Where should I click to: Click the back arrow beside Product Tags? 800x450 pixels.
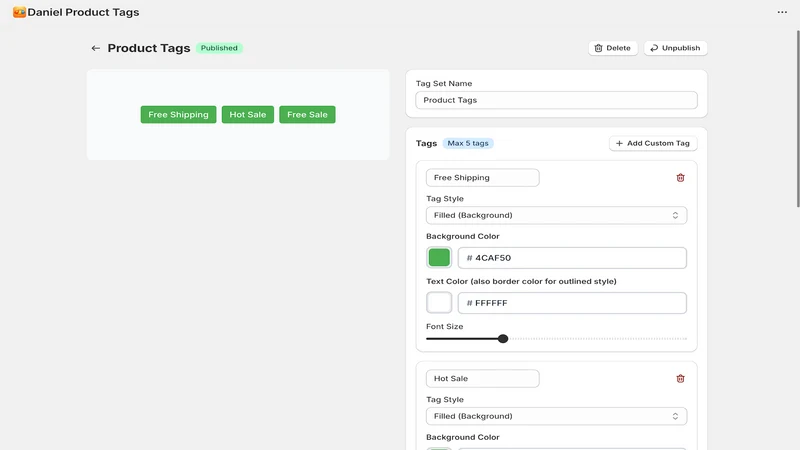point(95,48)
